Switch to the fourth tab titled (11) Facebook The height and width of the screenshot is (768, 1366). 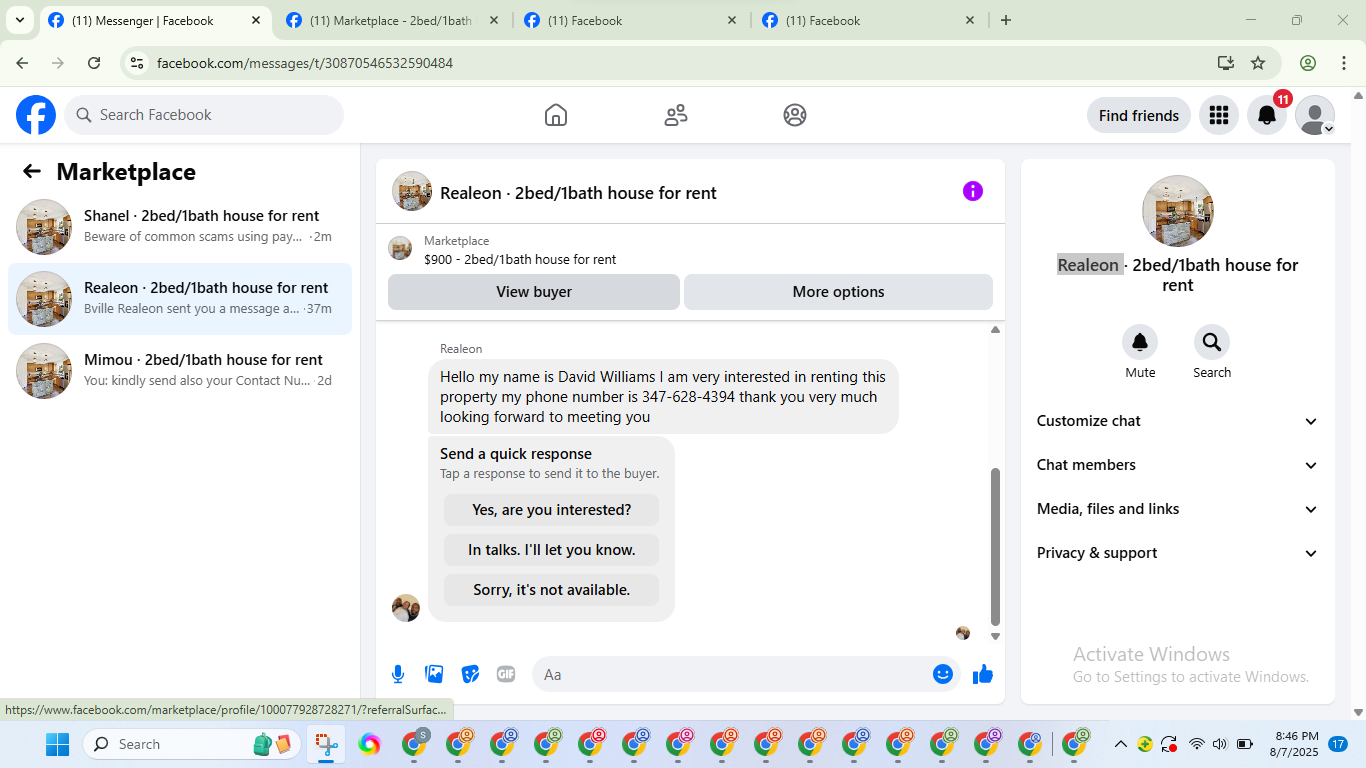pos(868,20)
